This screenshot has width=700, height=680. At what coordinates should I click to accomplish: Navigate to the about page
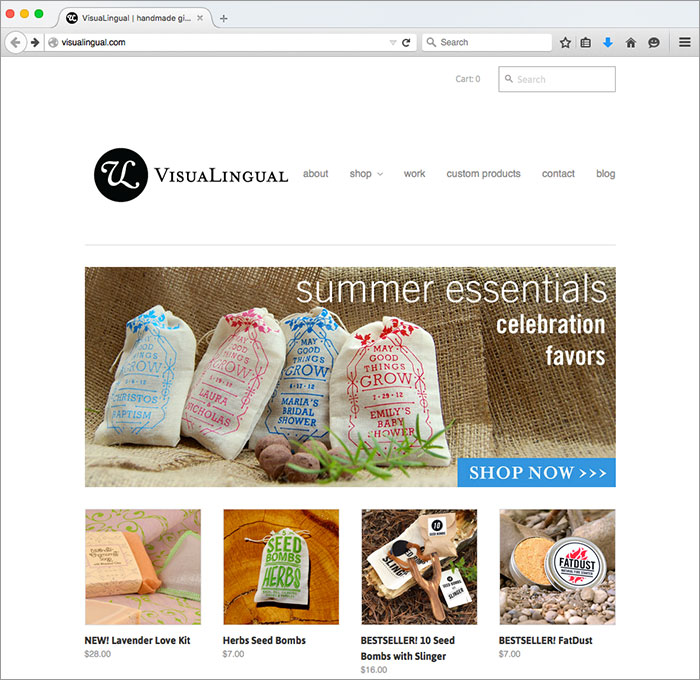click(316, 173)
